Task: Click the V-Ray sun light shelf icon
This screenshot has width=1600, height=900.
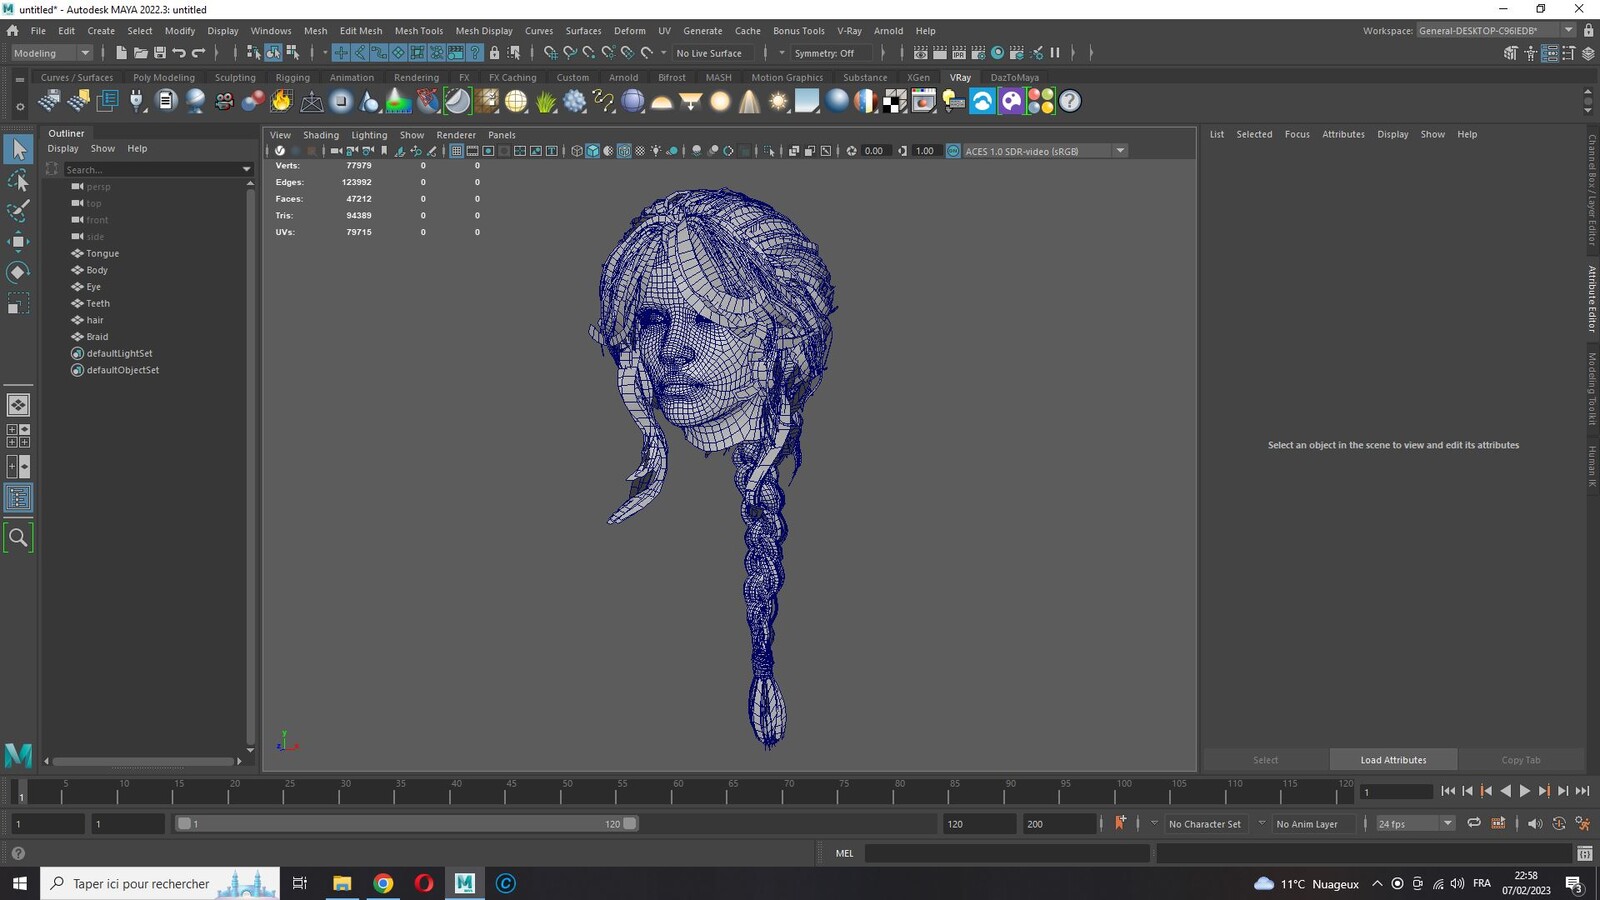Action: [x=778, y=101]
